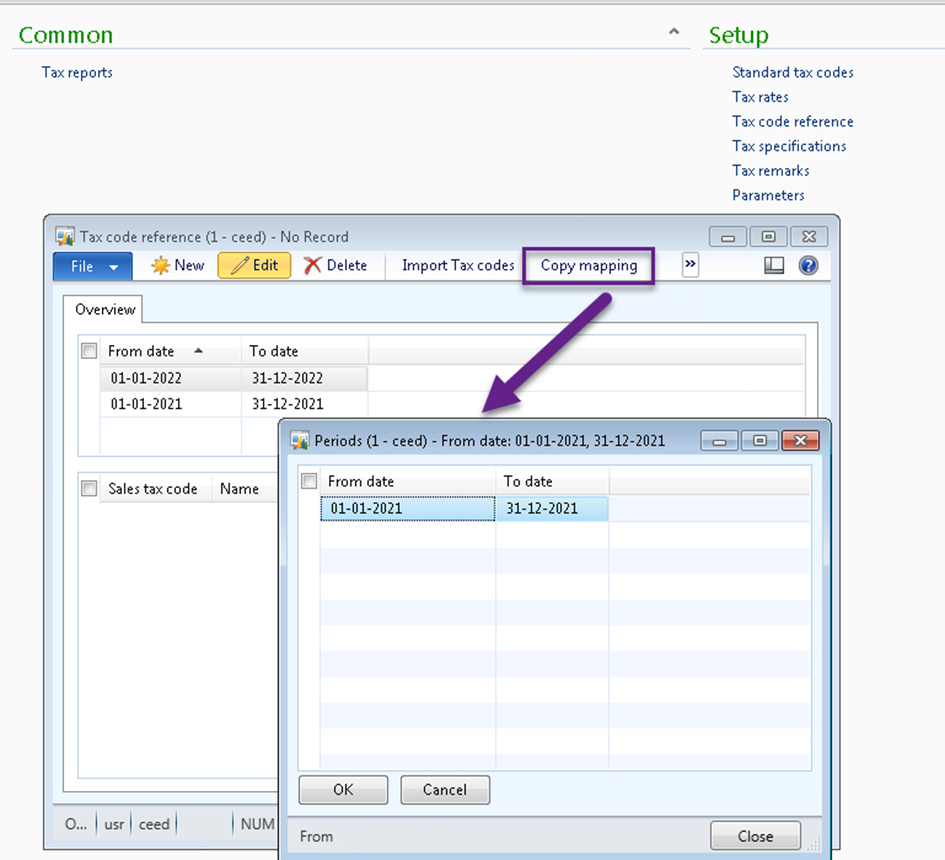
Task: Select the 01-01-2021 row in Overview grid
Action: (x=171, y=404)
